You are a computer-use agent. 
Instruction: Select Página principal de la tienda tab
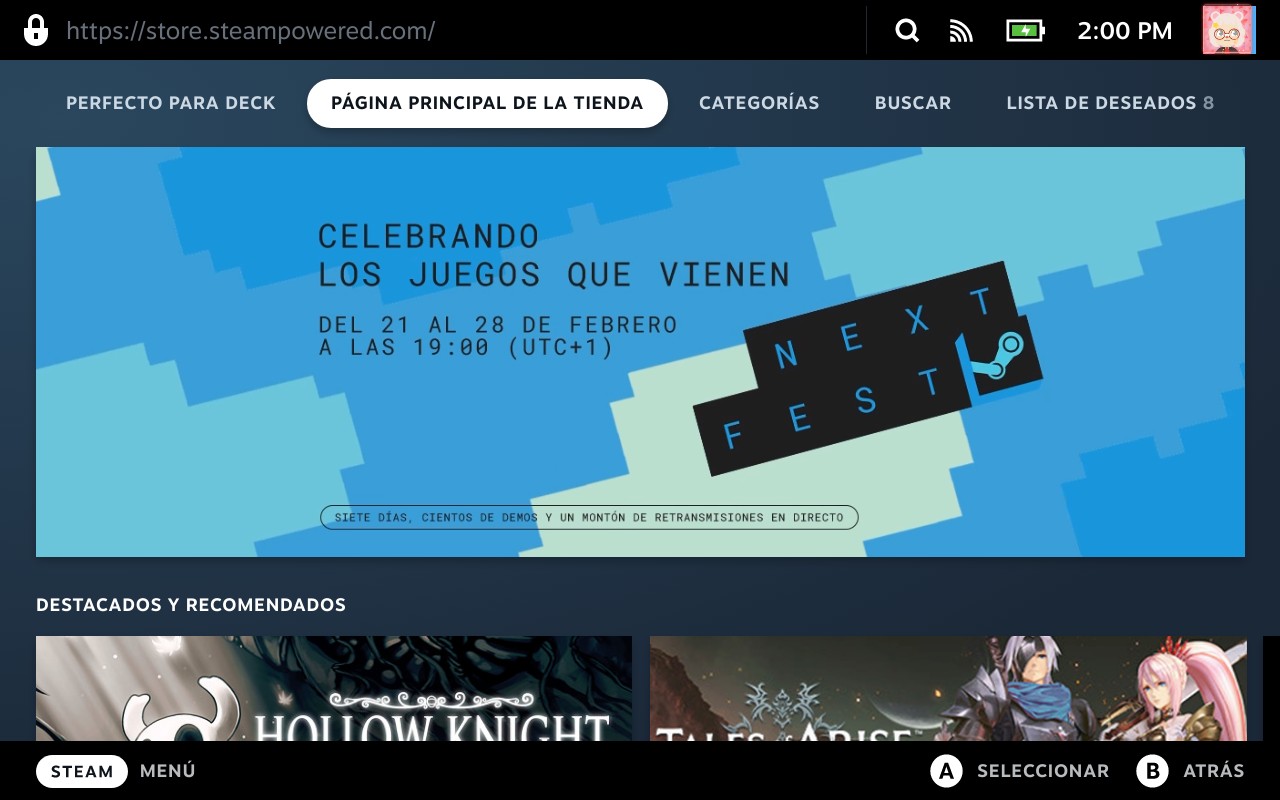(x=487, y=103)
